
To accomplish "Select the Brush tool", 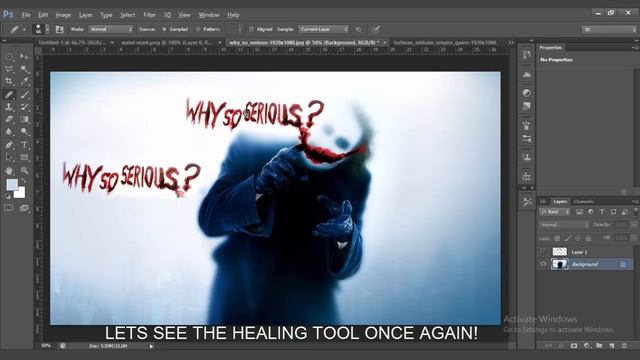I will (24, 94).
